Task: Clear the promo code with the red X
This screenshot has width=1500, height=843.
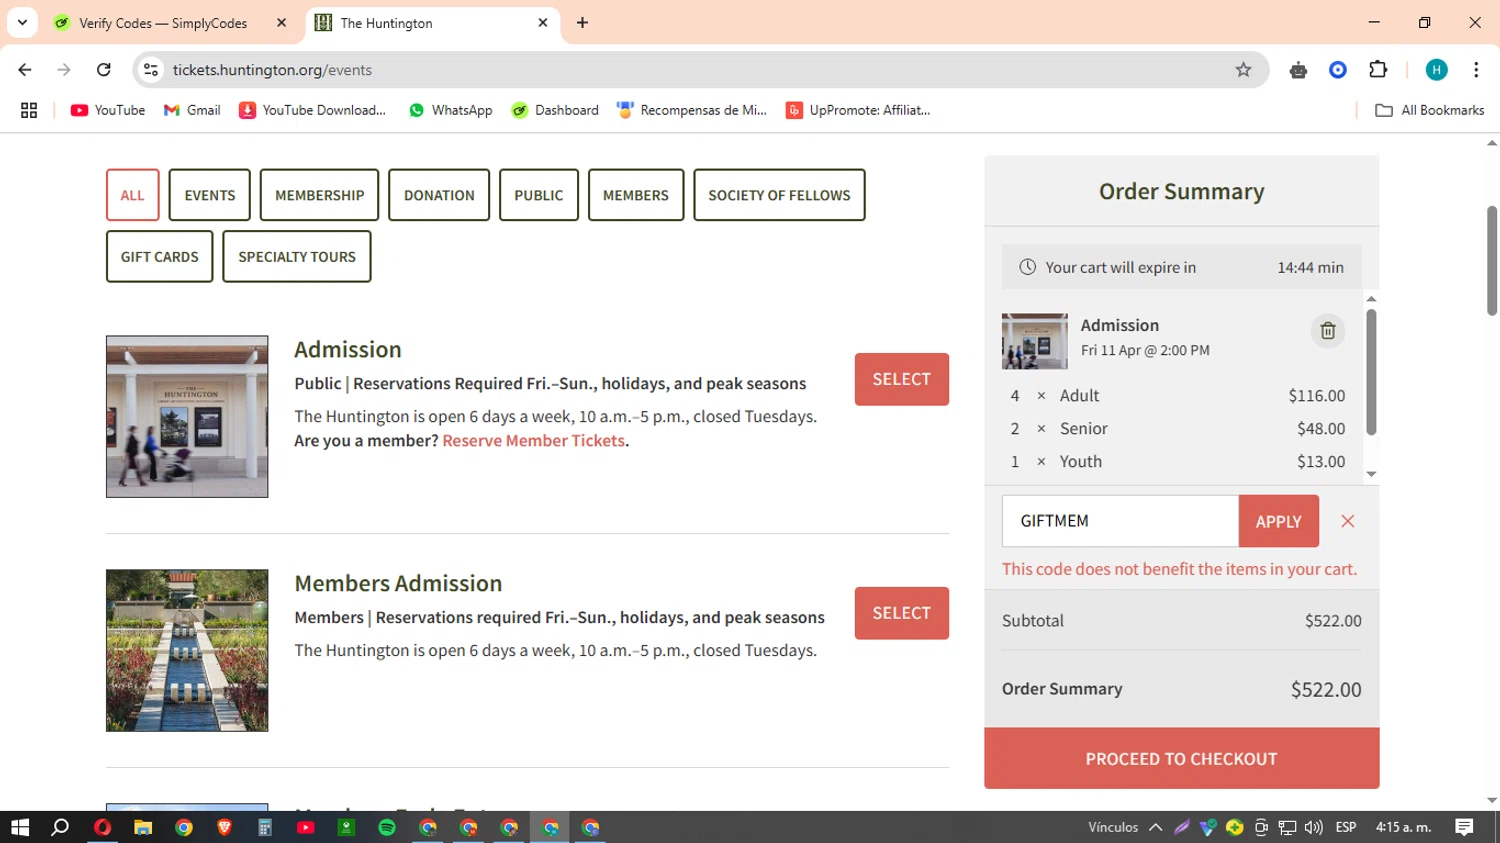Action: (x=1347, y=521)
